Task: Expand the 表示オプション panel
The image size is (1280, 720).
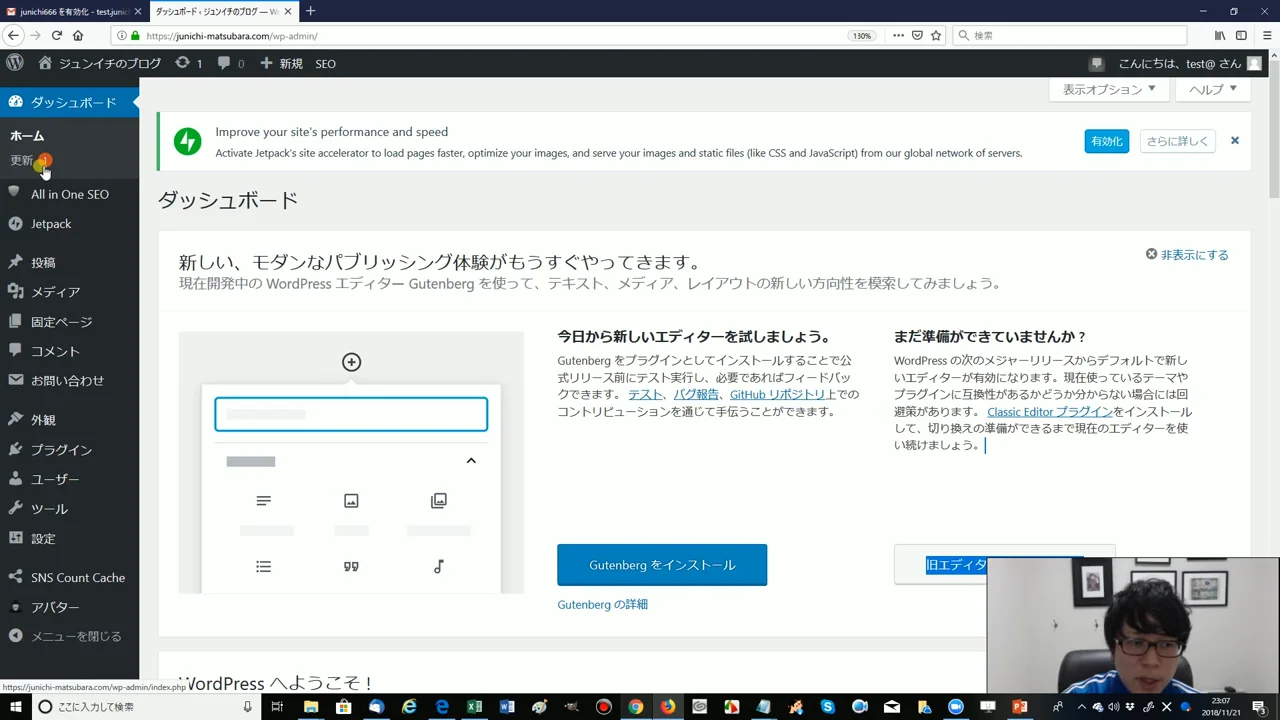Action: coord(1109,89)
